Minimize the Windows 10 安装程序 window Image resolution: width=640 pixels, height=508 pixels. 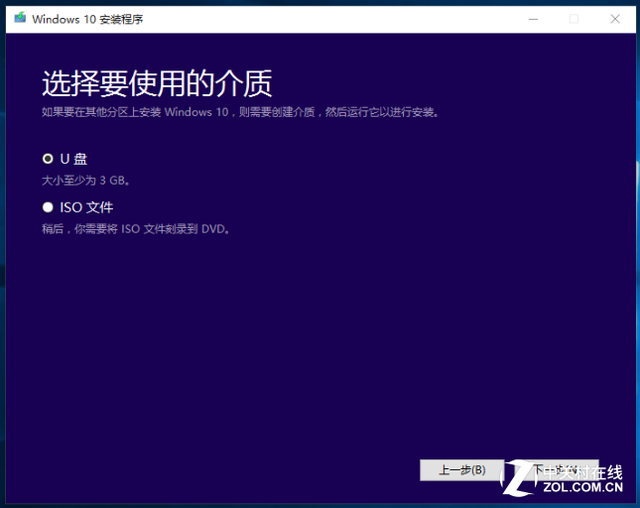point(533,19)
